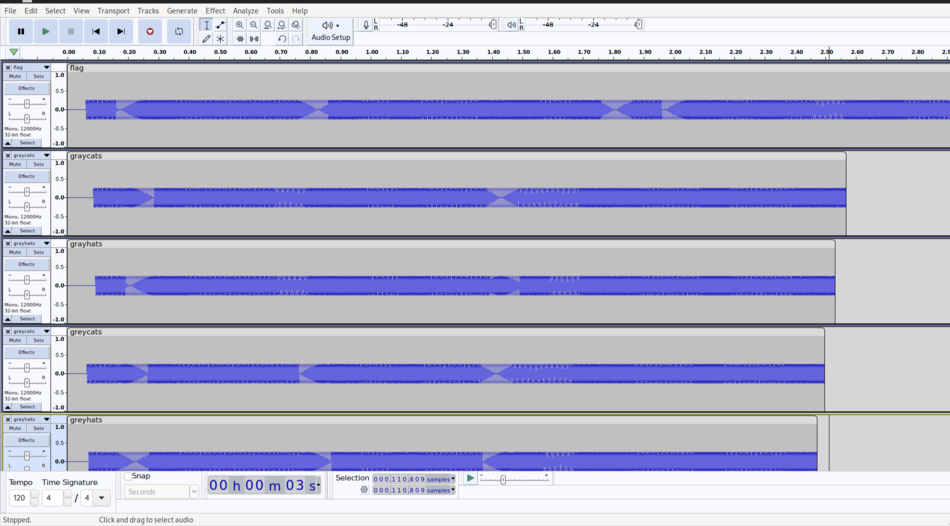The height and width of the screenshot is (526, 950).
Task: Enable the Snap checkbox
Action: [128, 476]
